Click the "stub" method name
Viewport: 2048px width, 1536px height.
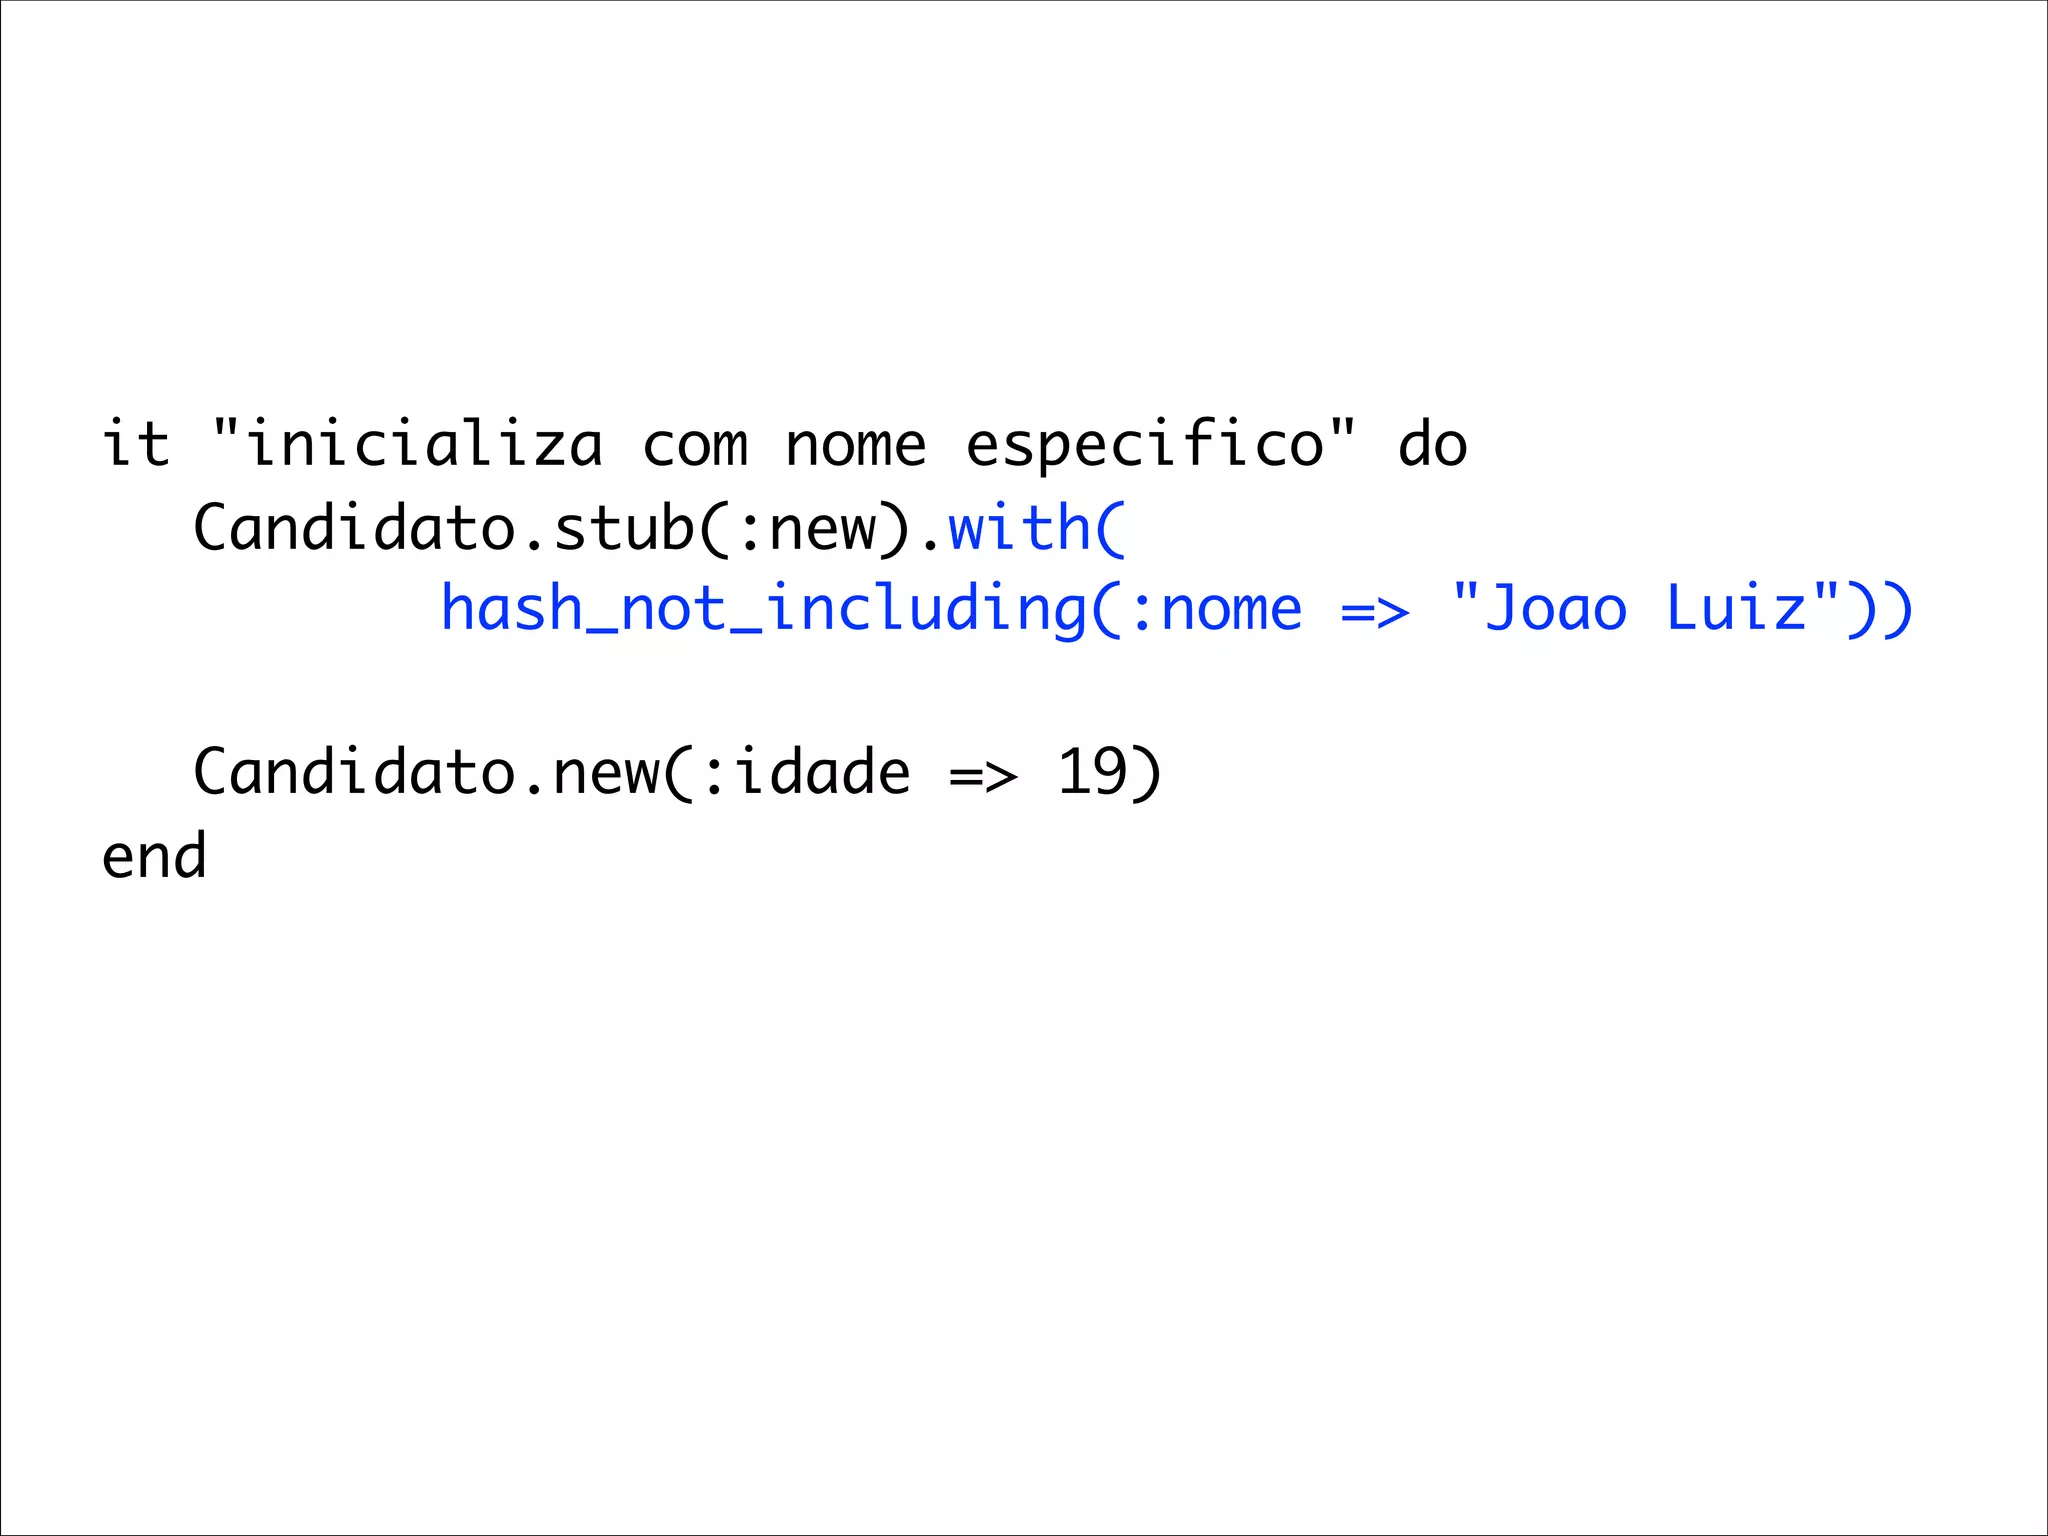pos(623,527)
